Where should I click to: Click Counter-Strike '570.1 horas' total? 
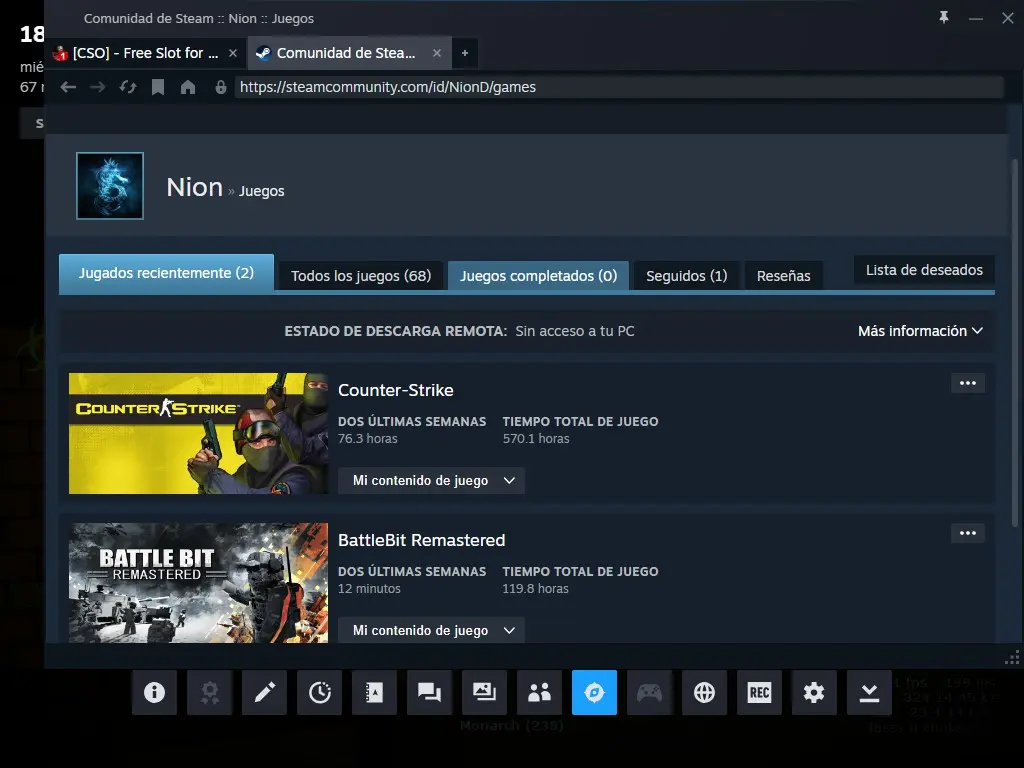coord(536,439)
